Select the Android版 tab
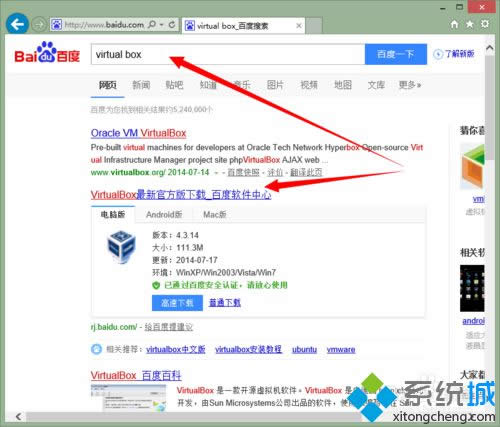This screenshot has height=427, width=500. pos(164,214)
